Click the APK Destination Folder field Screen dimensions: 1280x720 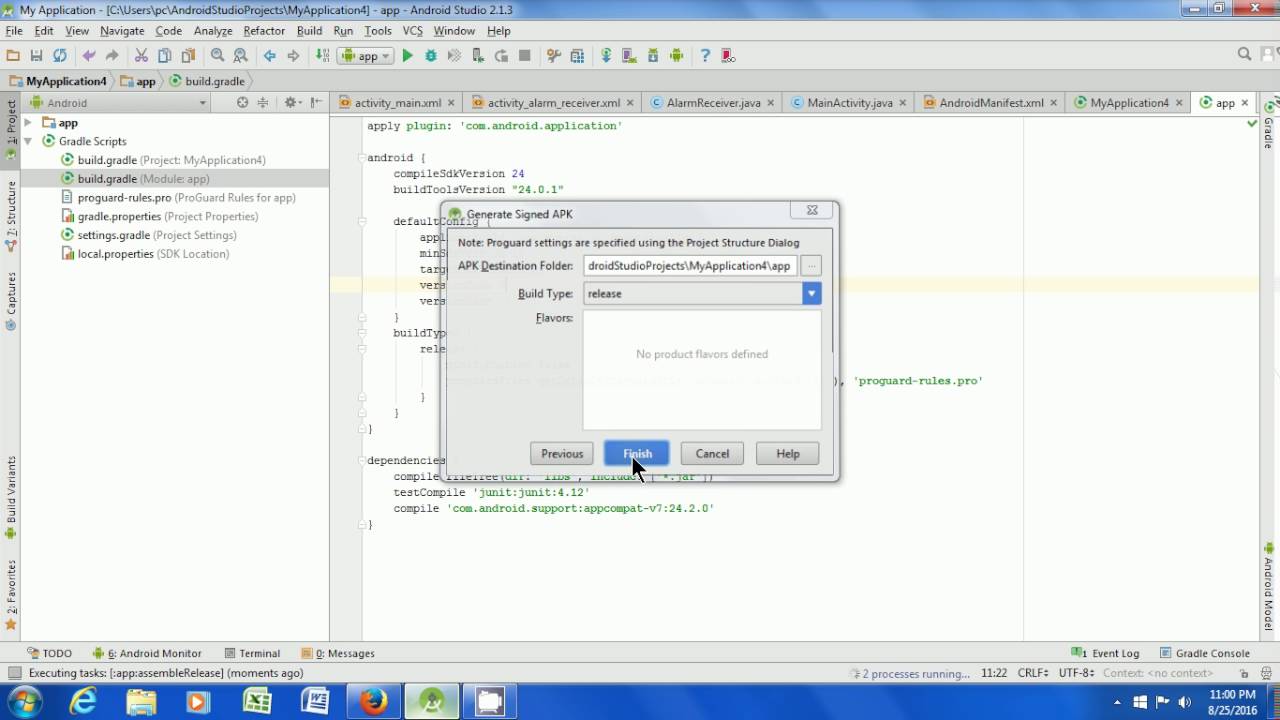tap(690, 266)
